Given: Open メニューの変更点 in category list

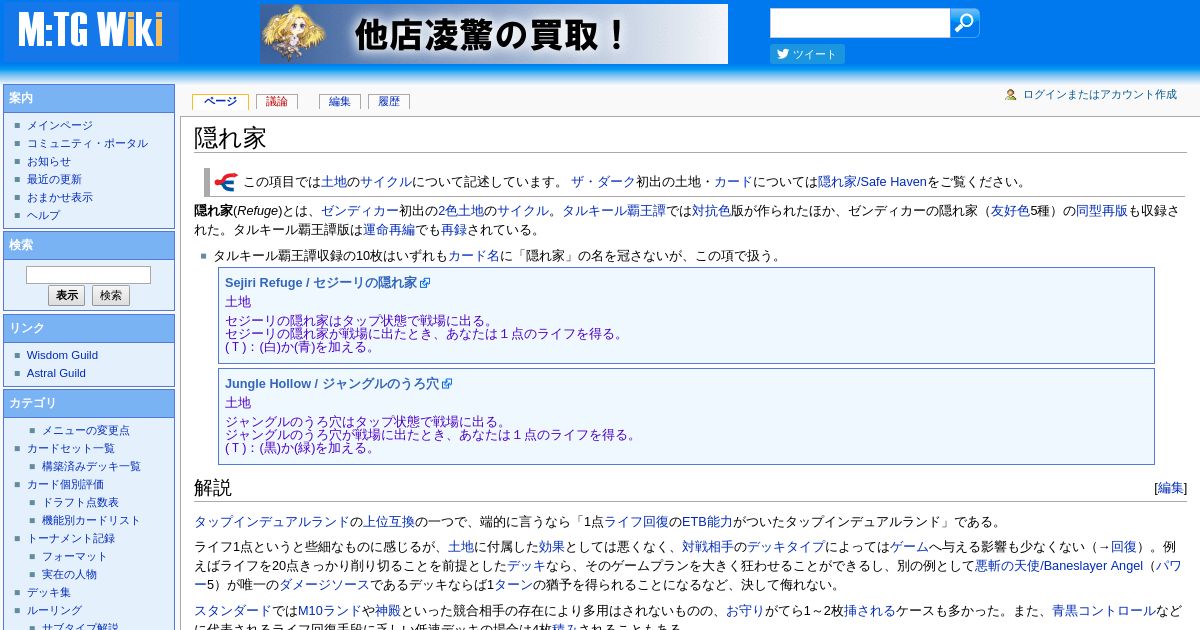Looking at the screenshot, I should (86, 431).
